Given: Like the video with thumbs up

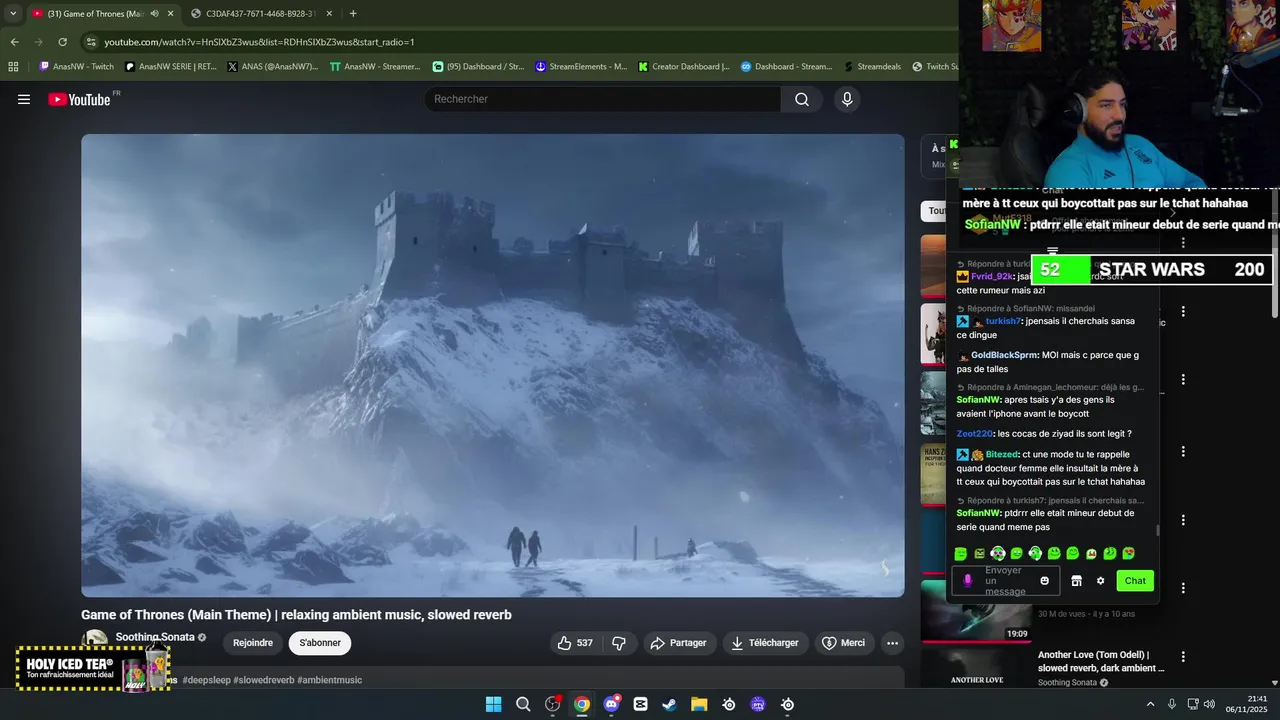Looking at the screenshot, I should coord(575,643).
